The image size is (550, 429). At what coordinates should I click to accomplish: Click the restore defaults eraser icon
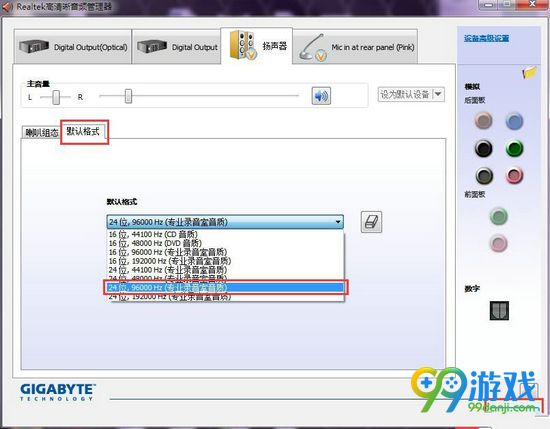pyautogui.click(x=371, y=222)
